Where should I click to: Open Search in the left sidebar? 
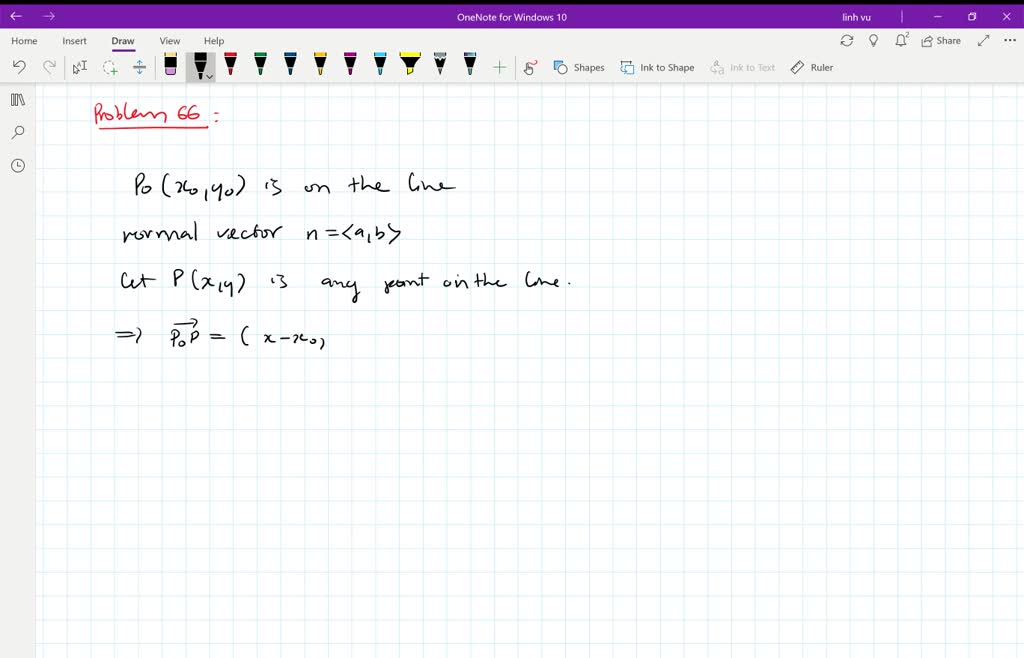[17, 132]
